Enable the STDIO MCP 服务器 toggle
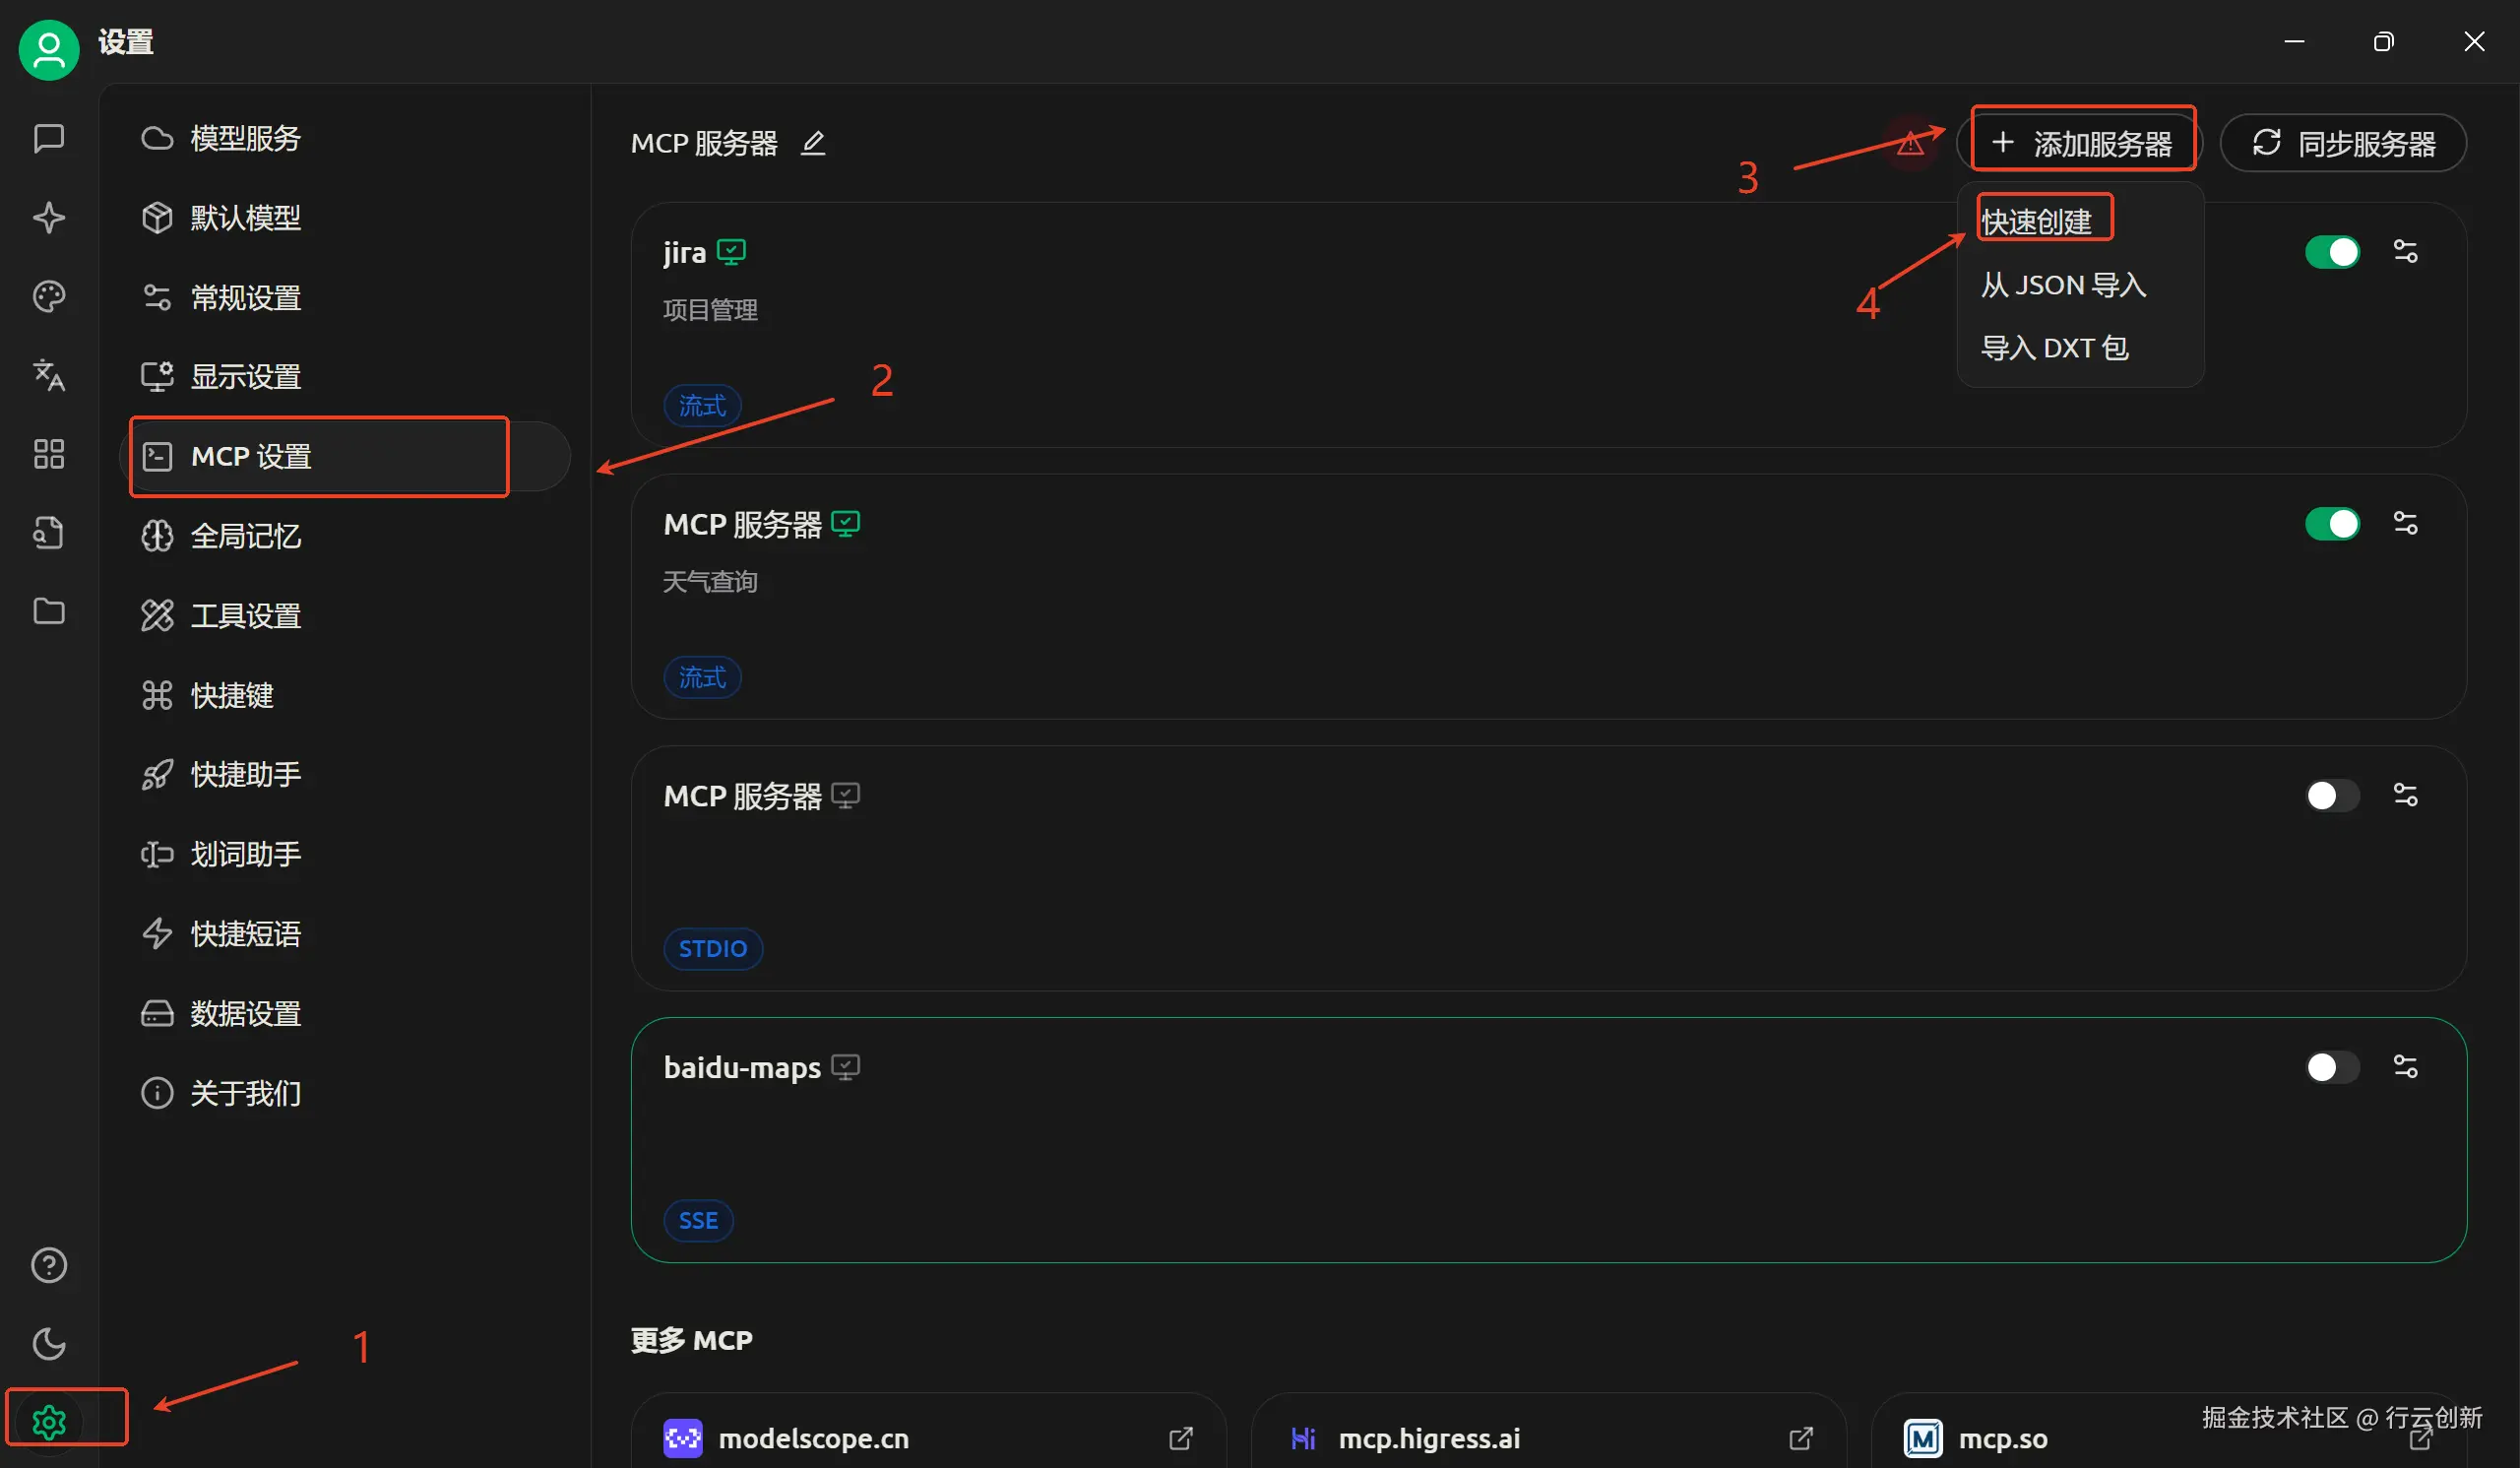The width and height of the screenshot is (2520, 1468). click(2331, 795)
